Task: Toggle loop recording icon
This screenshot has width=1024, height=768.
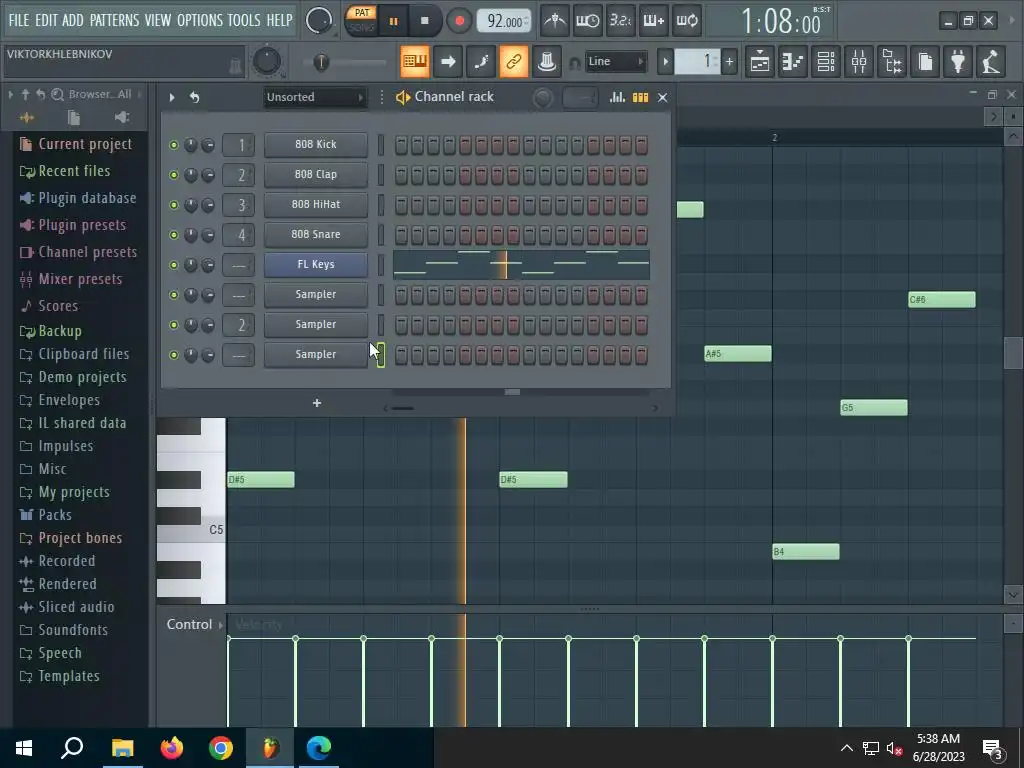Action: [686, 21]
